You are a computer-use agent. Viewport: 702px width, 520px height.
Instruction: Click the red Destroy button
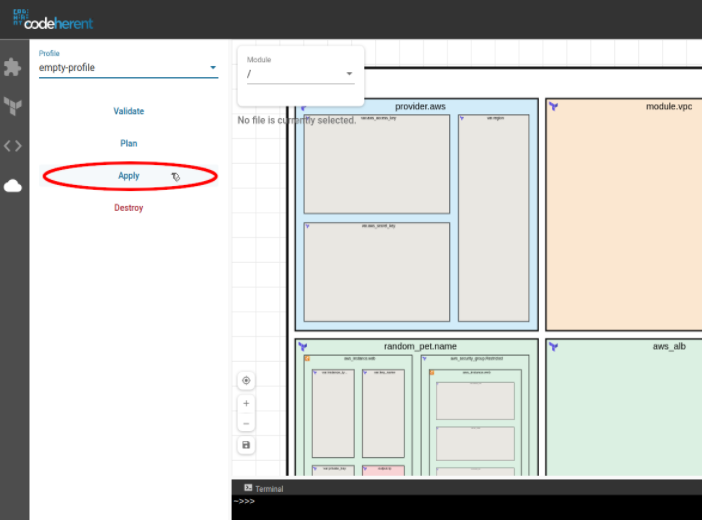pos(128,208)
